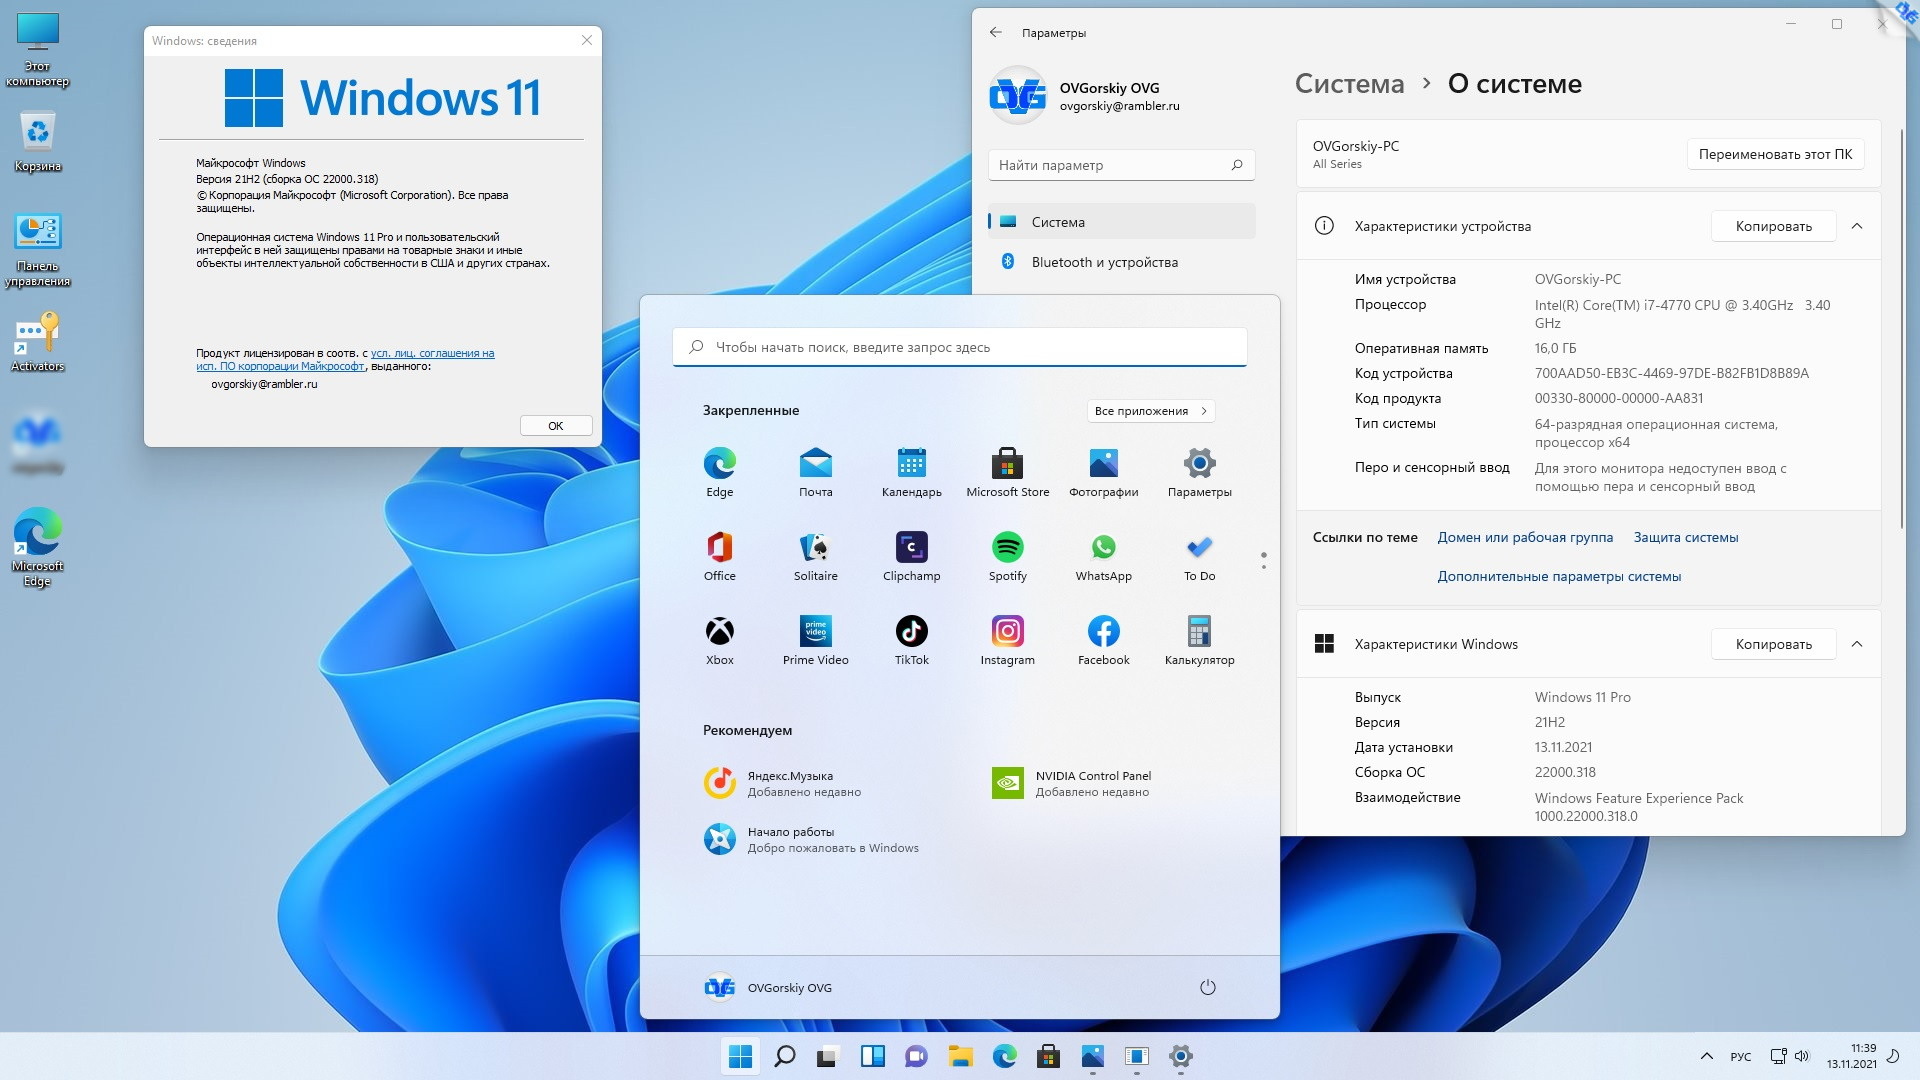The image size is (1920, 1080).
Task: Launch Clipchamp video editor
Action: [x=911, y=547]
